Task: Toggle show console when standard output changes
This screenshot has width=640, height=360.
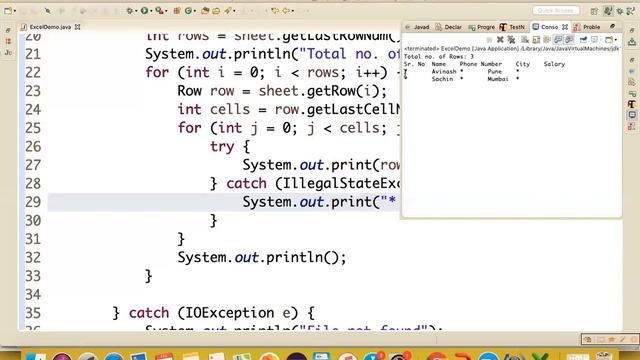Action: click(558, 40)
